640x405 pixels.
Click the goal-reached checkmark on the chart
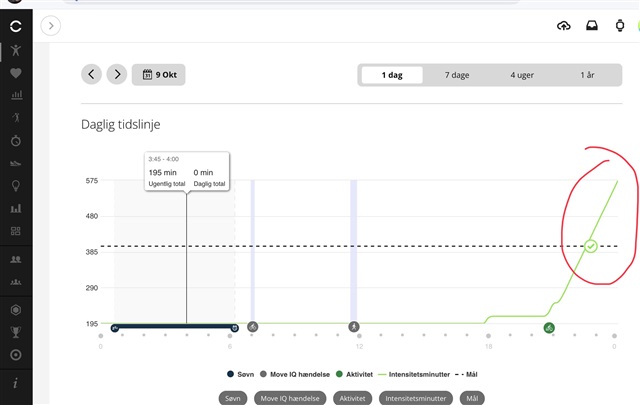point(591,246)
